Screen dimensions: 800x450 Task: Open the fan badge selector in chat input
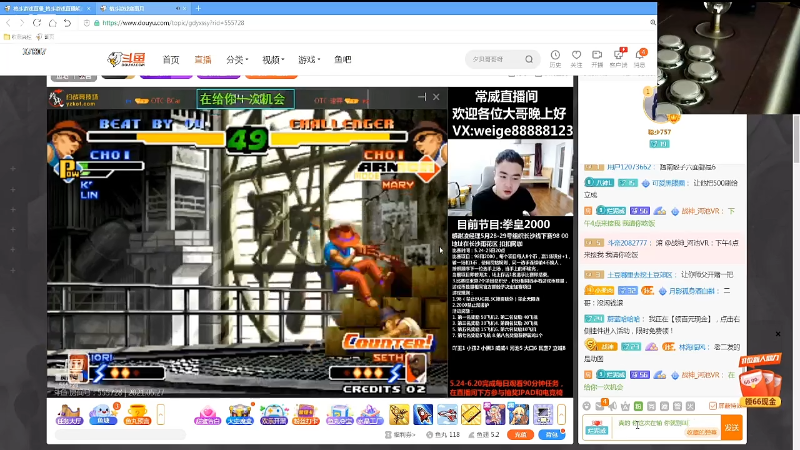point(596,427)
